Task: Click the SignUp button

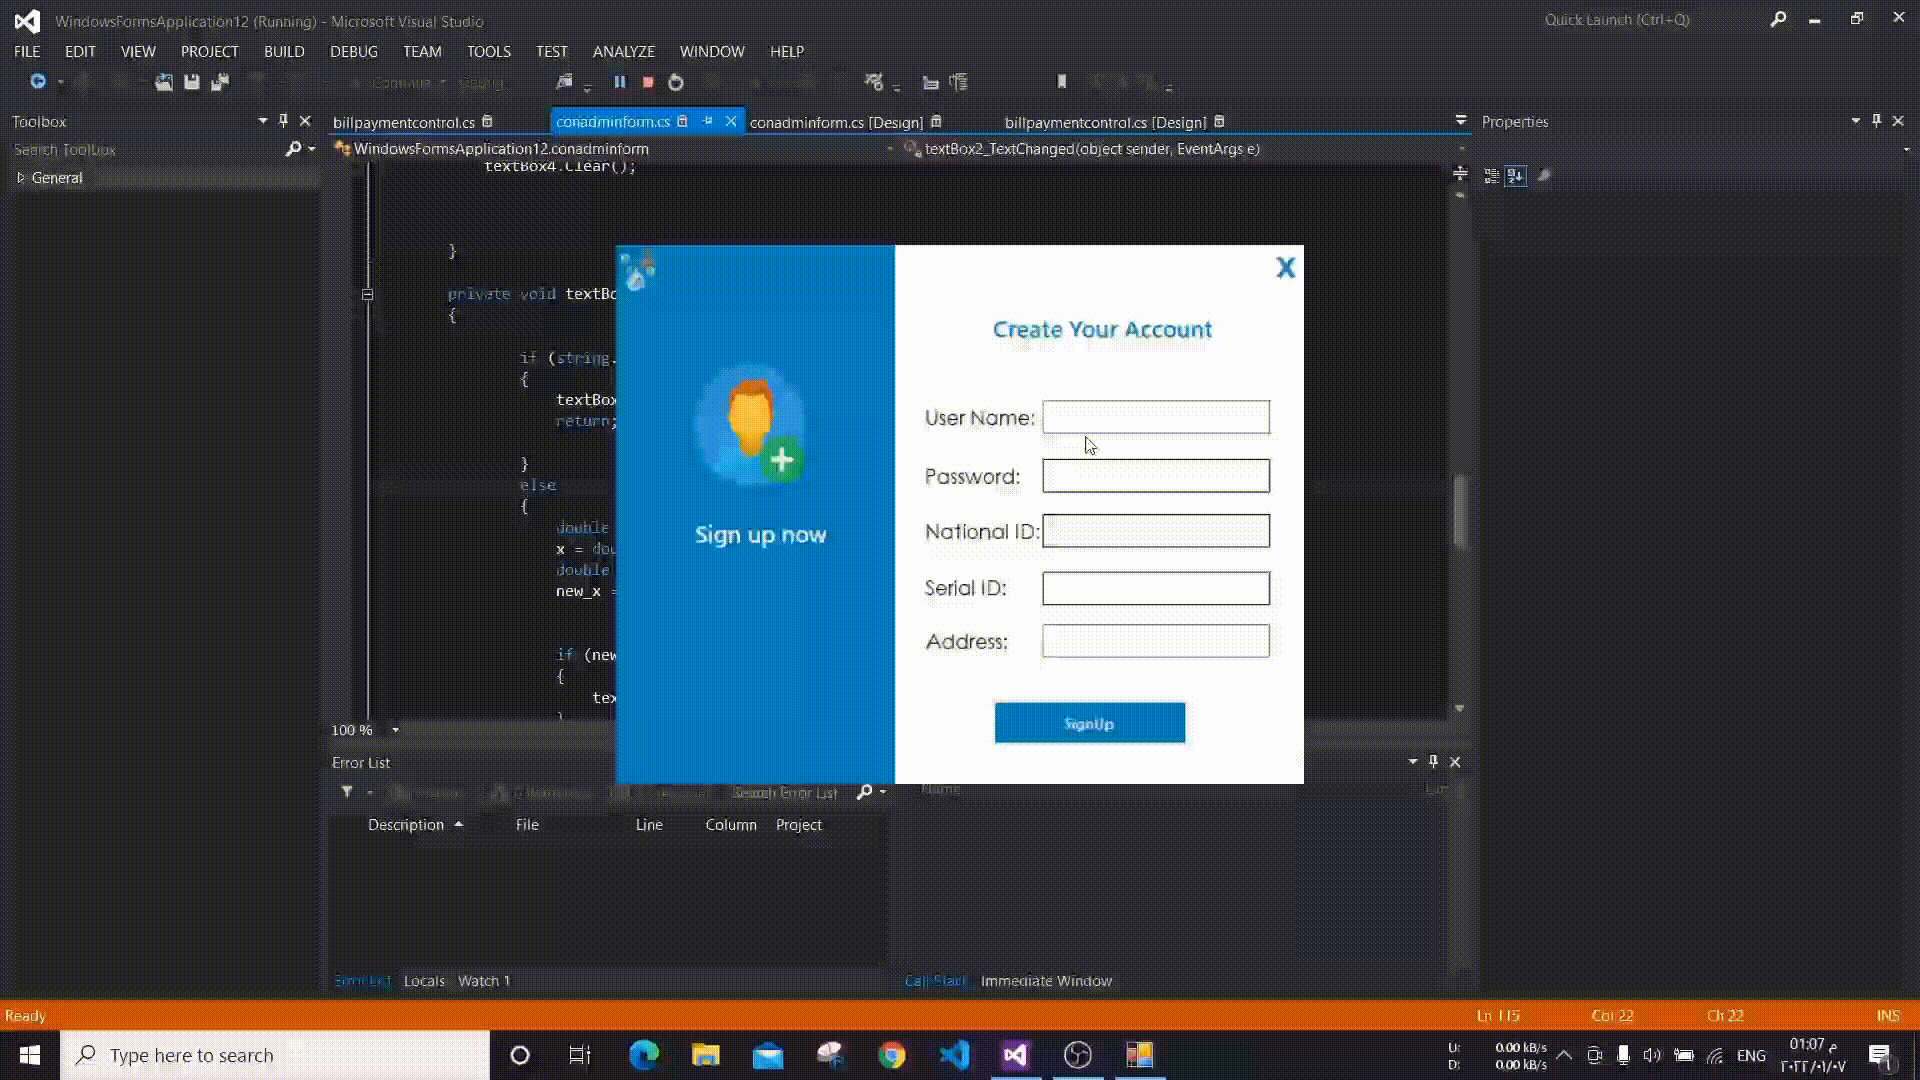Action: click(1089, 723)
